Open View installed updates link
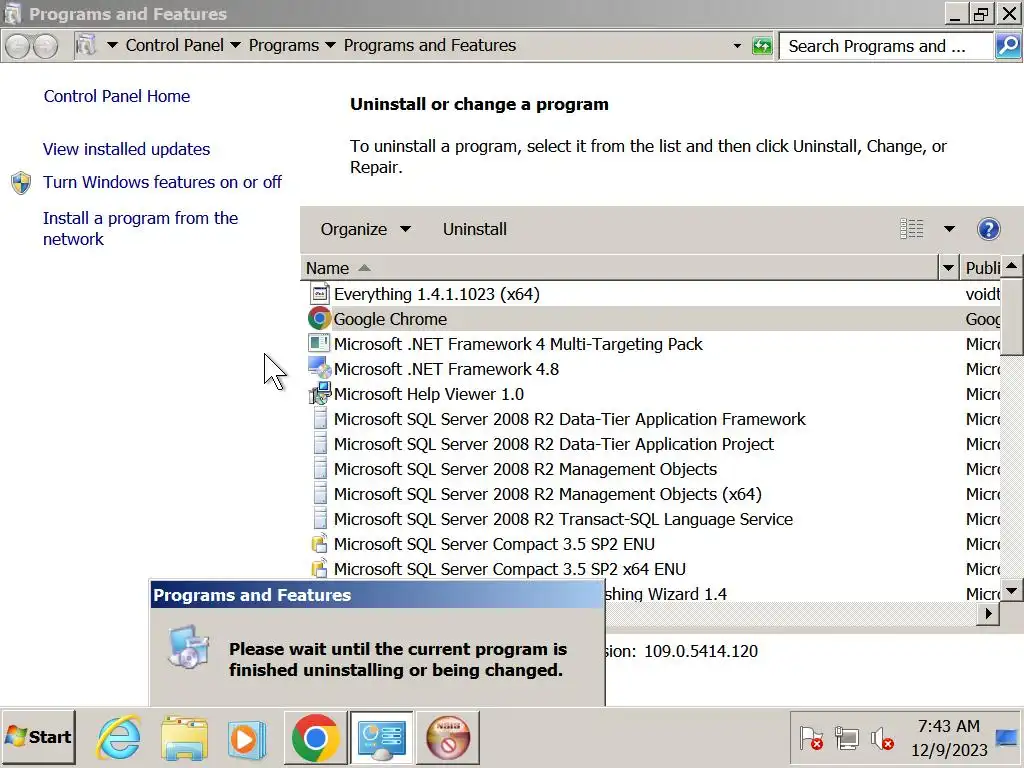 tap(127, 149)
